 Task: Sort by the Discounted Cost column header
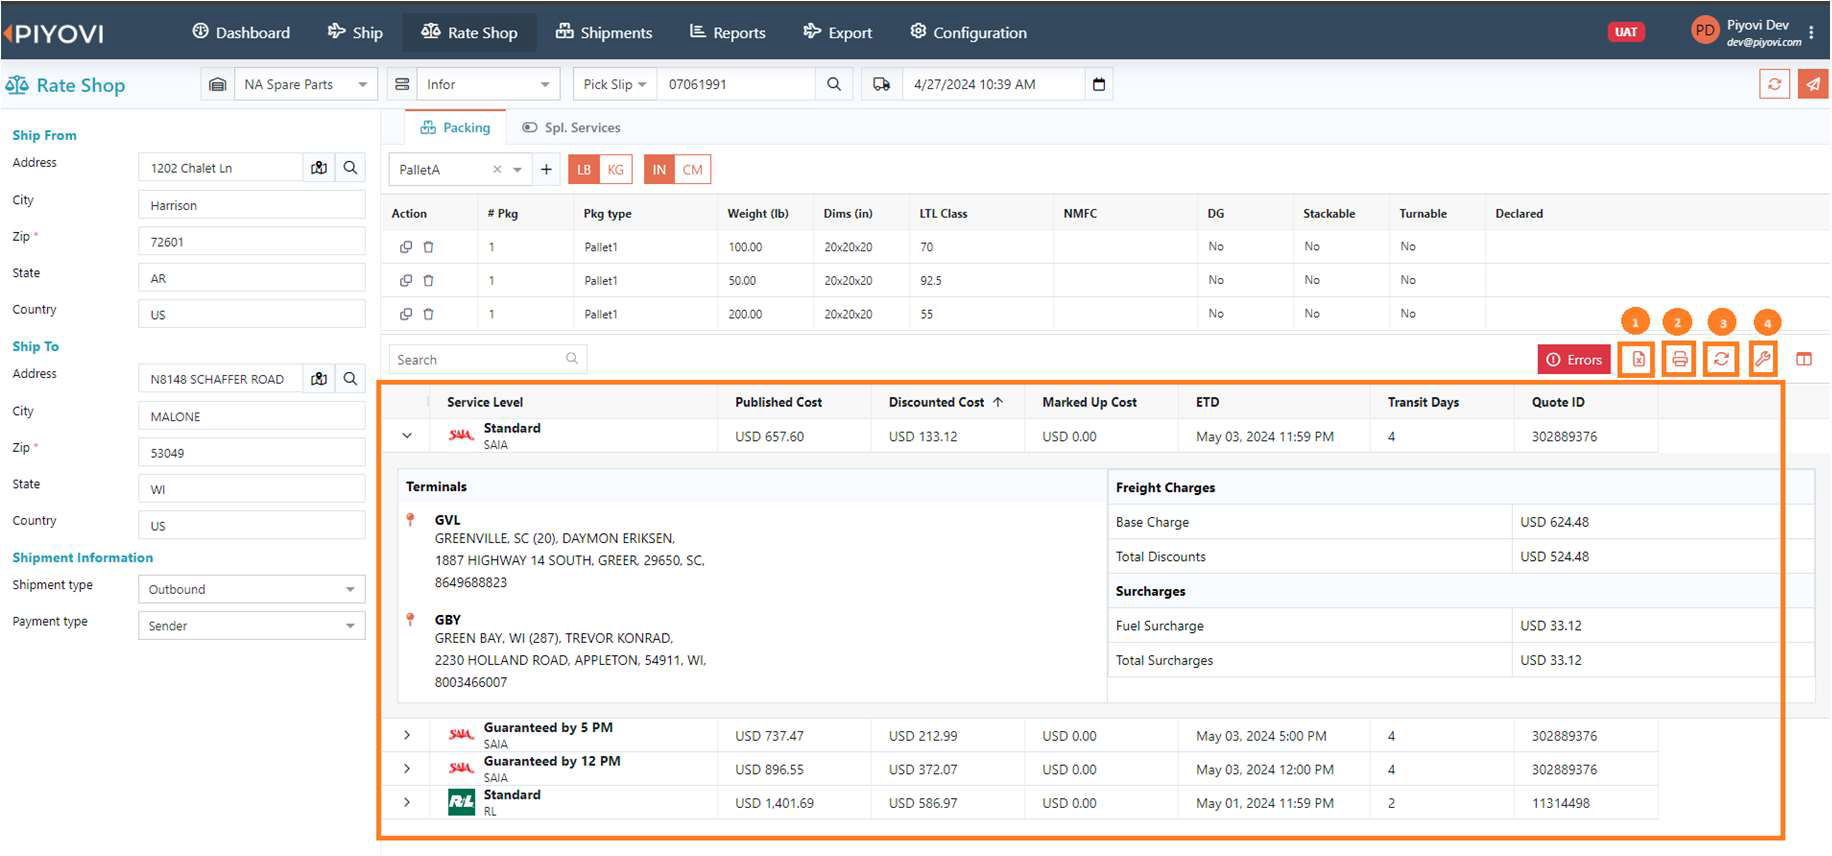(x=945, y=402)
